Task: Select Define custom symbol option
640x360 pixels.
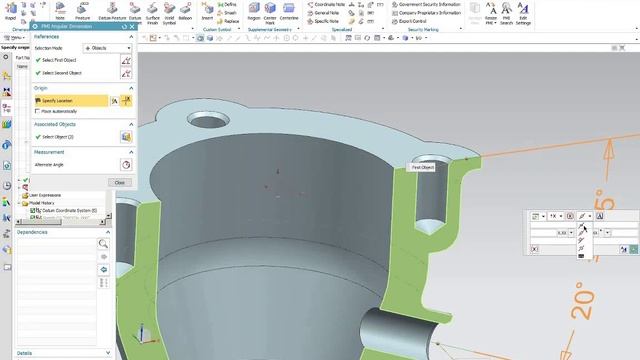Action: click(x=227, y=4)
